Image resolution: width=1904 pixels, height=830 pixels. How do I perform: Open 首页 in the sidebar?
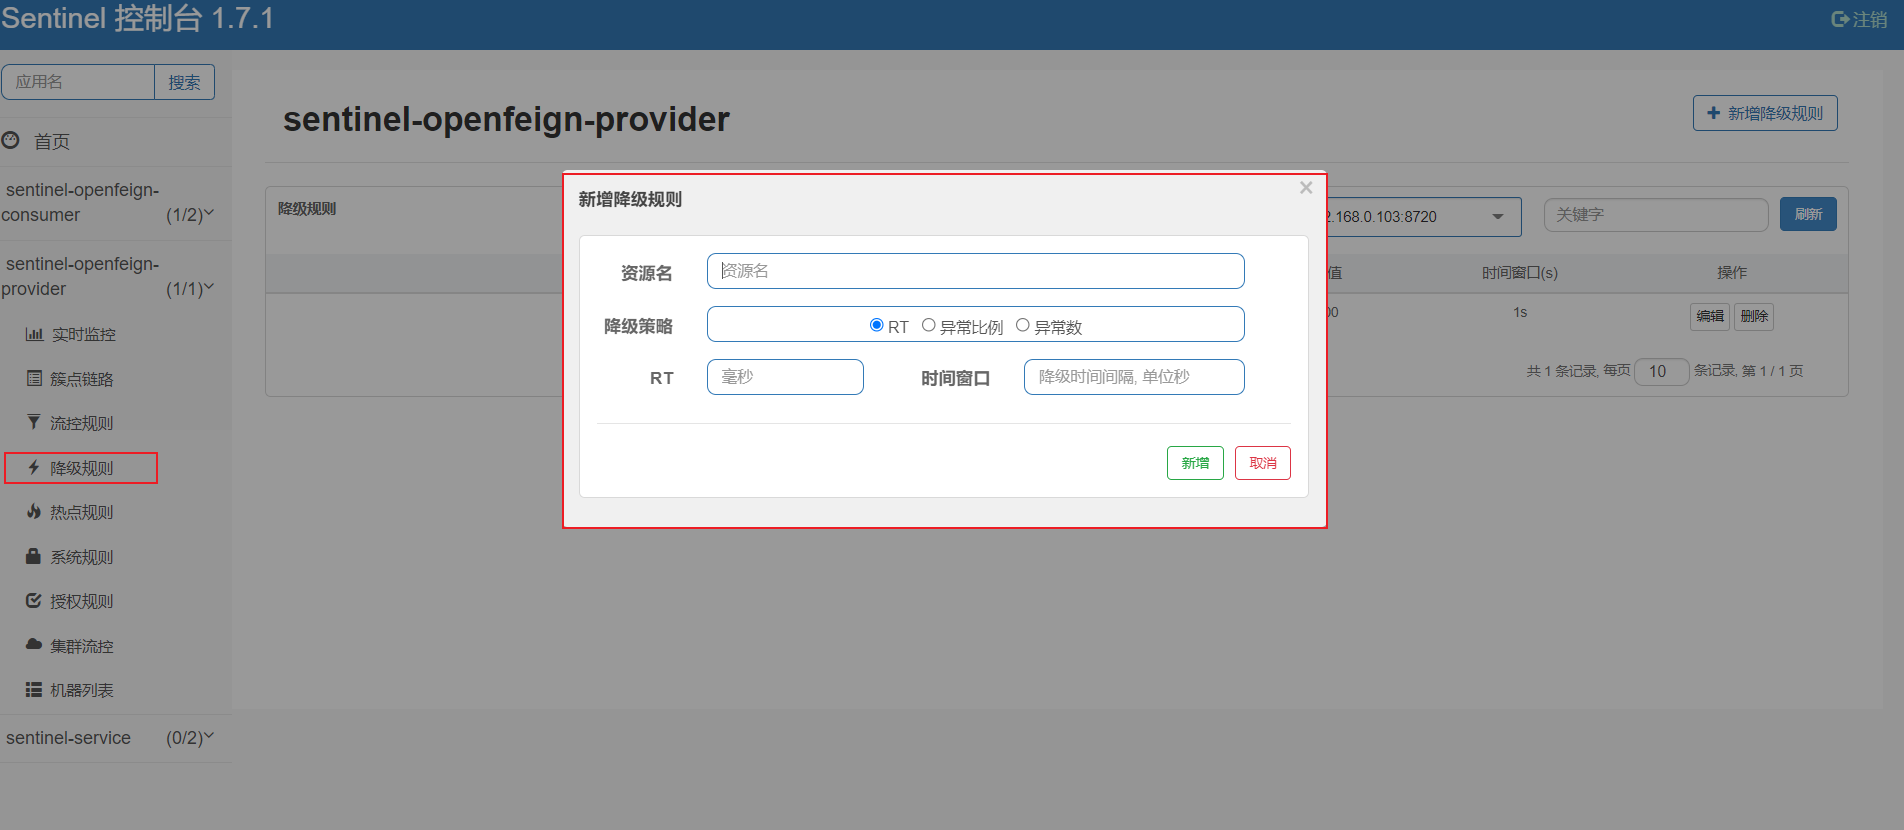click(x=52, y=142)
